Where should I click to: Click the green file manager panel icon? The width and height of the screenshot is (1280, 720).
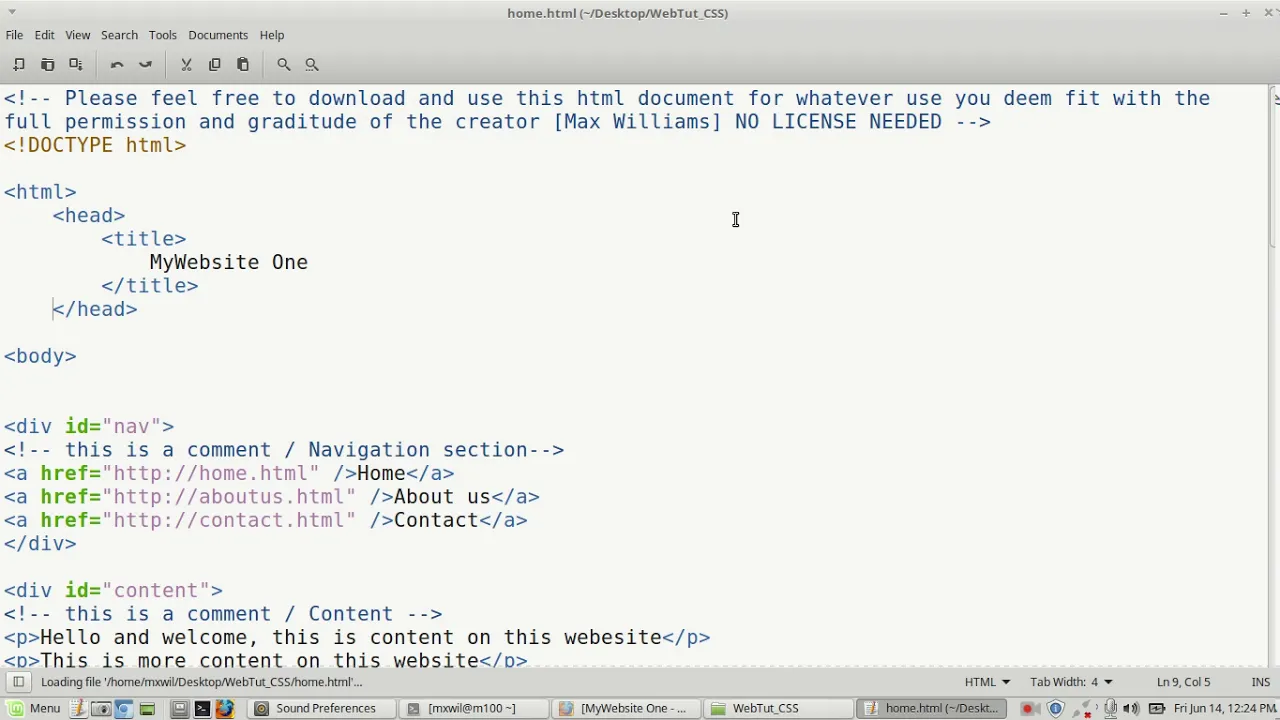(147, 708)
